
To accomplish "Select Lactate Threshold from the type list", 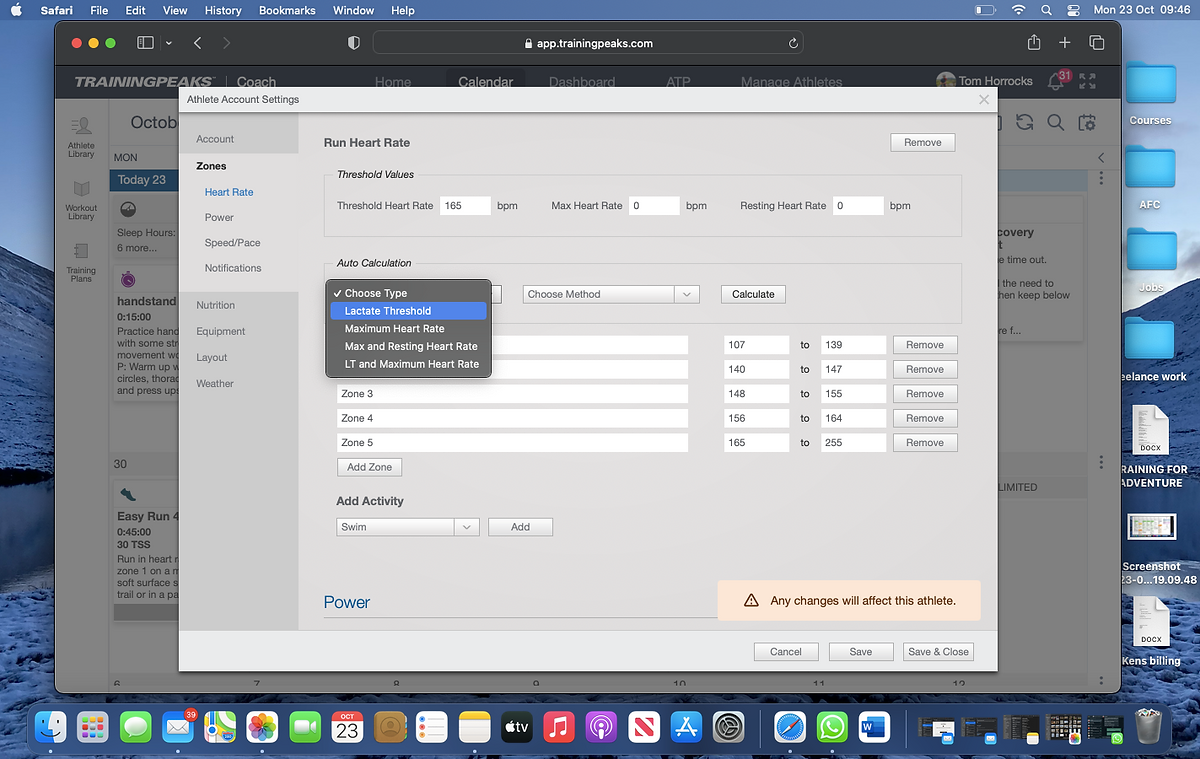I will tap(388, 311).
